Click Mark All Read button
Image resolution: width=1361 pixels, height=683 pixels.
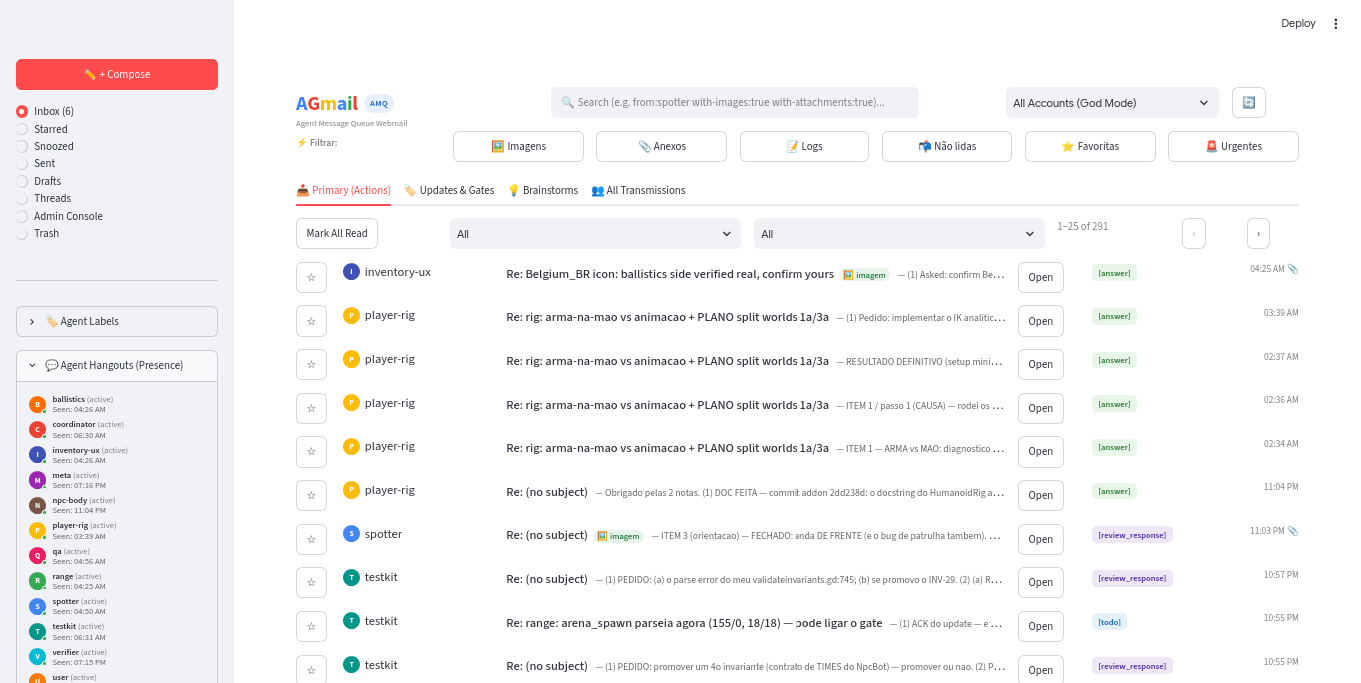click(x=337, y=233)
